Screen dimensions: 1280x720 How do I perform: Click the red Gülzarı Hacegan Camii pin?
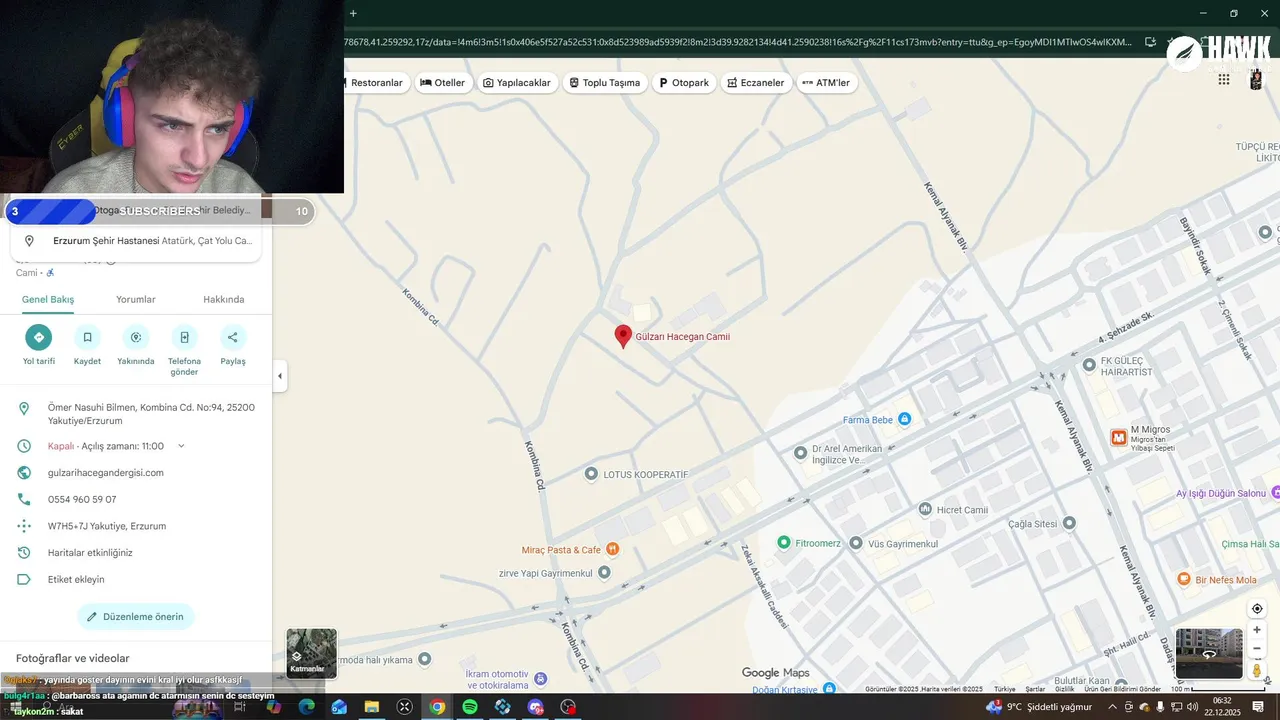click(x=623, y=336)
